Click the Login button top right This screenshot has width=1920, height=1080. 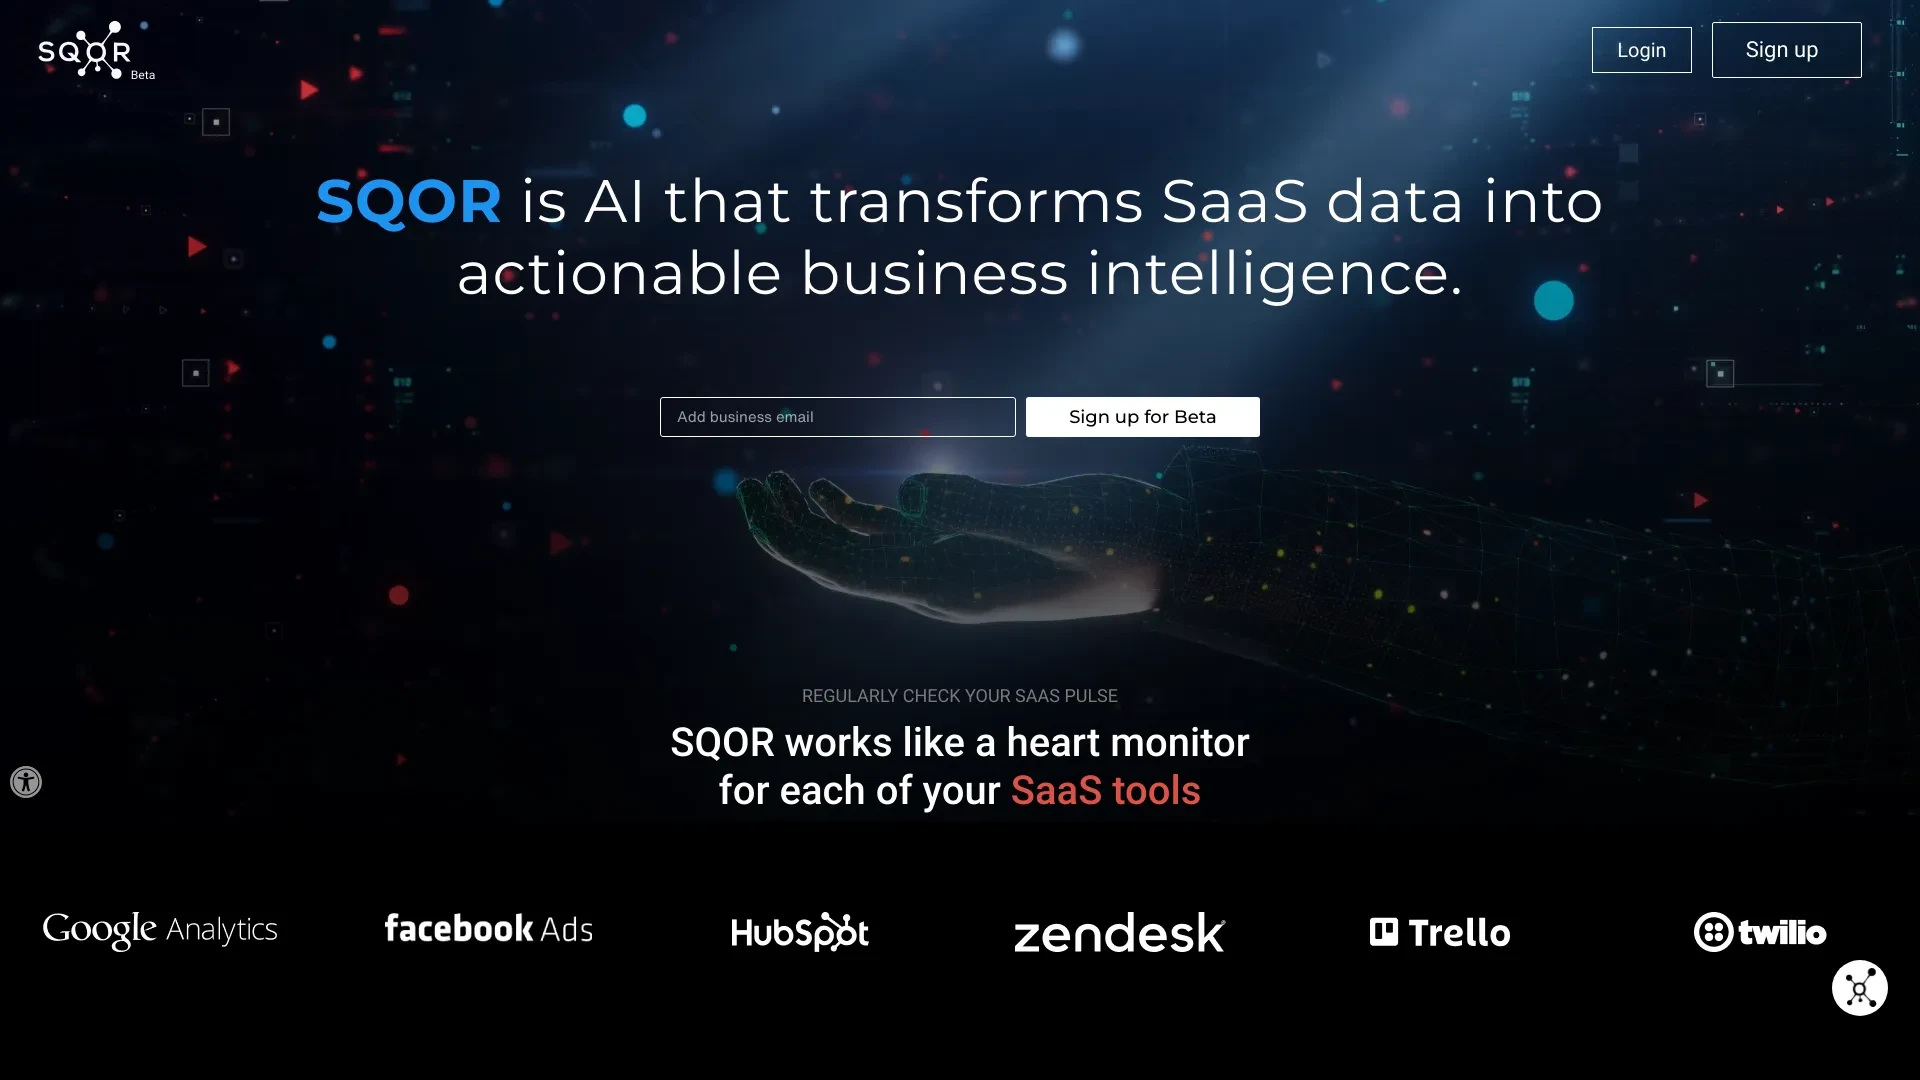pos(1642,49)
